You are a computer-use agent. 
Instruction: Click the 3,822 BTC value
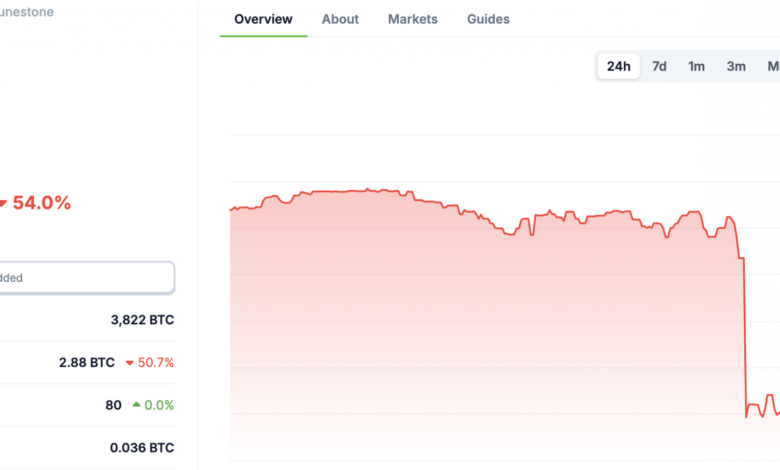[x=142, y=320]
